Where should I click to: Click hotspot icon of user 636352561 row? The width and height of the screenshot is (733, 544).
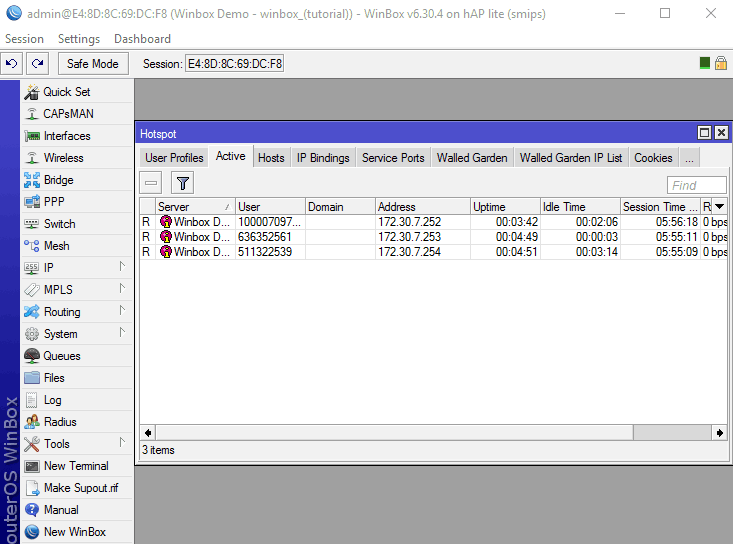(165, 237)
